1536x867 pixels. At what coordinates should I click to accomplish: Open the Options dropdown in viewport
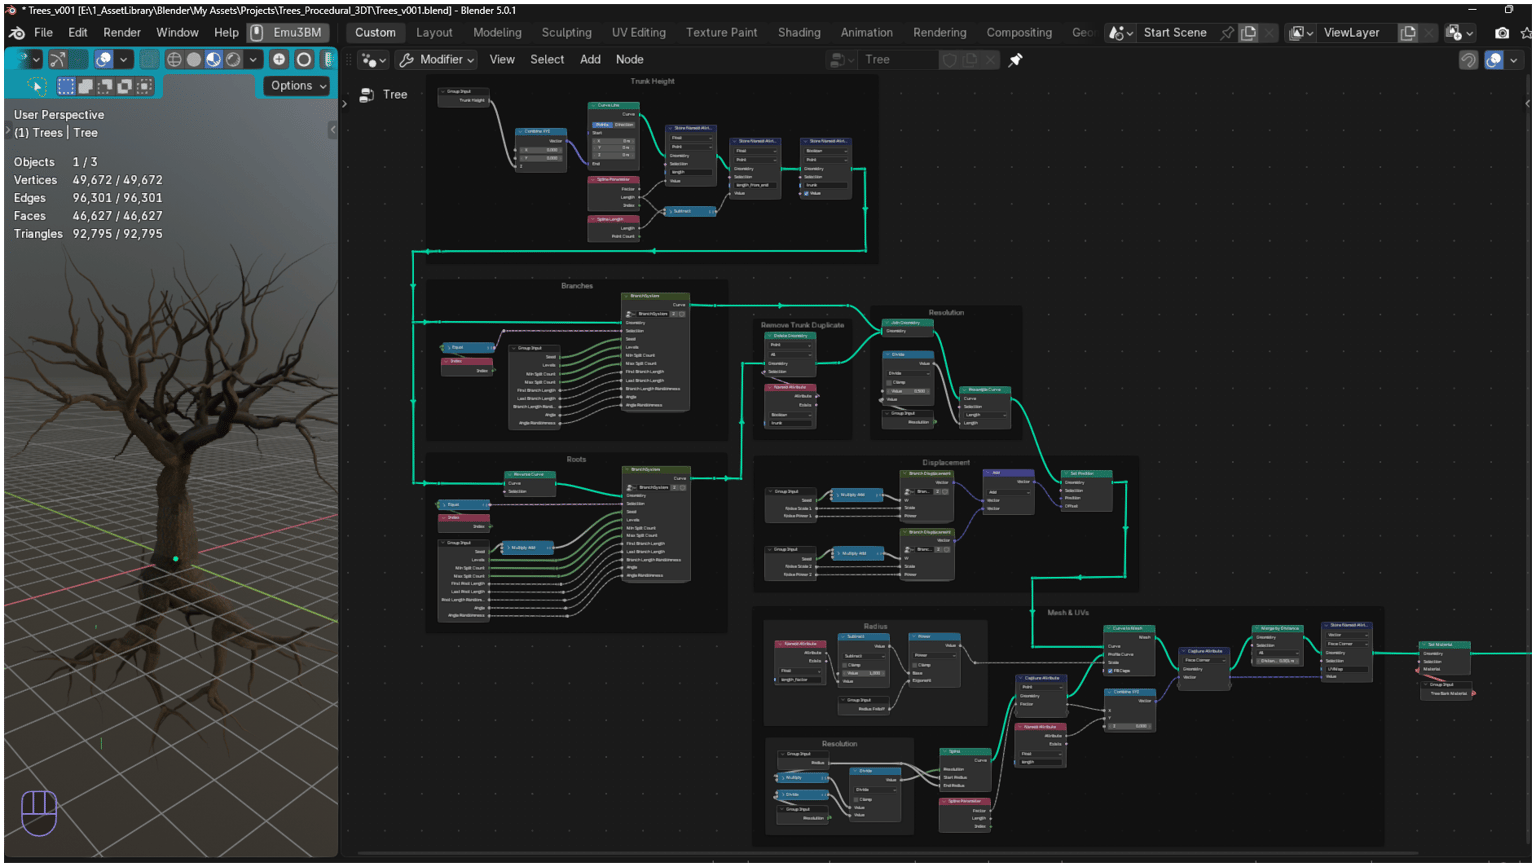[x=298, y=86]
